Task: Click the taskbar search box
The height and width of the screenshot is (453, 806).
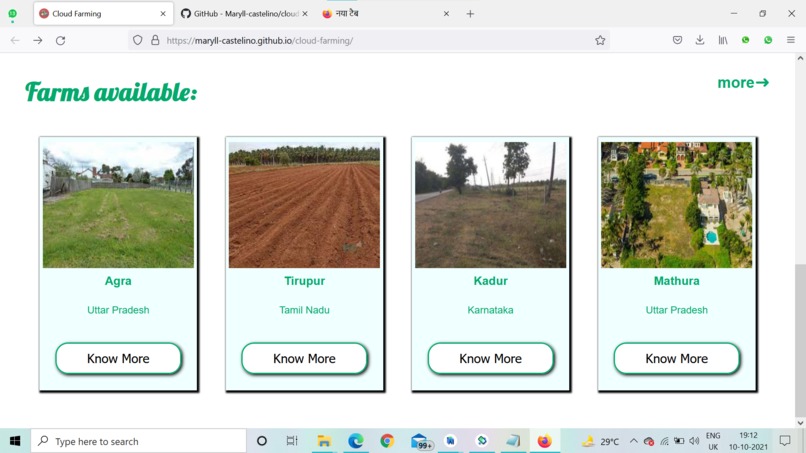Action: pos(138,441)
